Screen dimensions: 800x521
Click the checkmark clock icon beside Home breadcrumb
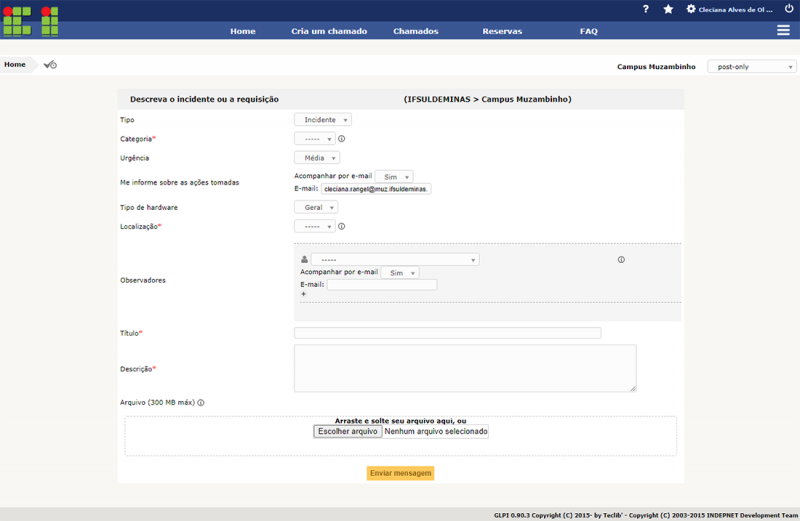click(50, 65)
